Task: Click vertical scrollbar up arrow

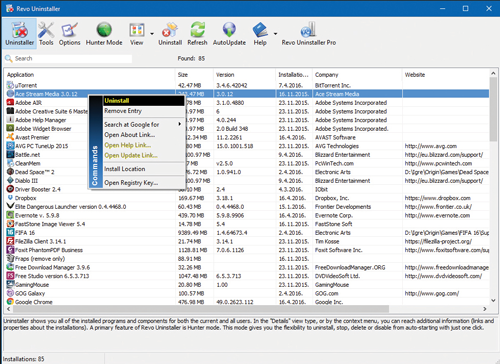Action: (x=493, y=73)
